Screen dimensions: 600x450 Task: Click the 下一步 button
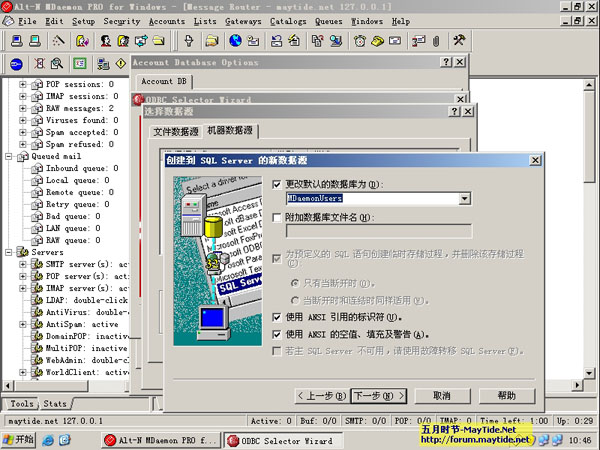point(380,395)
